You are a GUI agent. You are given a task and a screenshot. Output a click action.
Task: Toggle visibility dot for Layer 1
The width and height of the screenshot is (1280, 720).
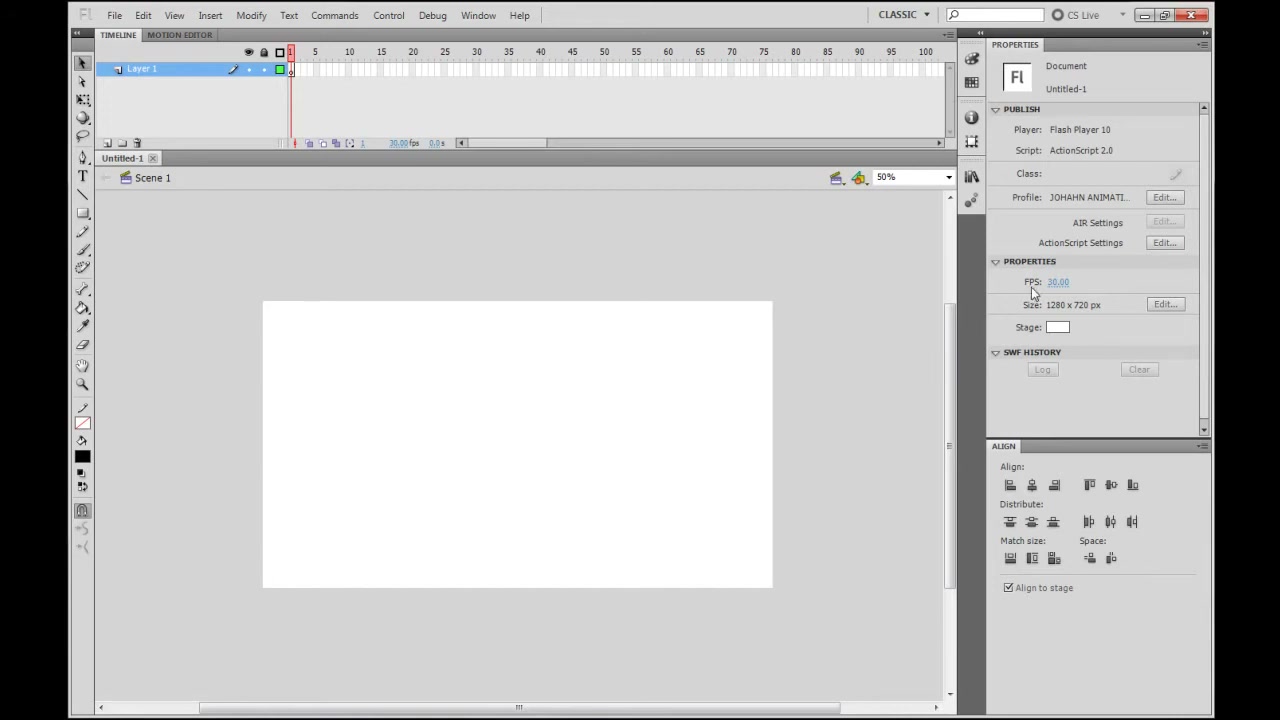pos(249,69)
